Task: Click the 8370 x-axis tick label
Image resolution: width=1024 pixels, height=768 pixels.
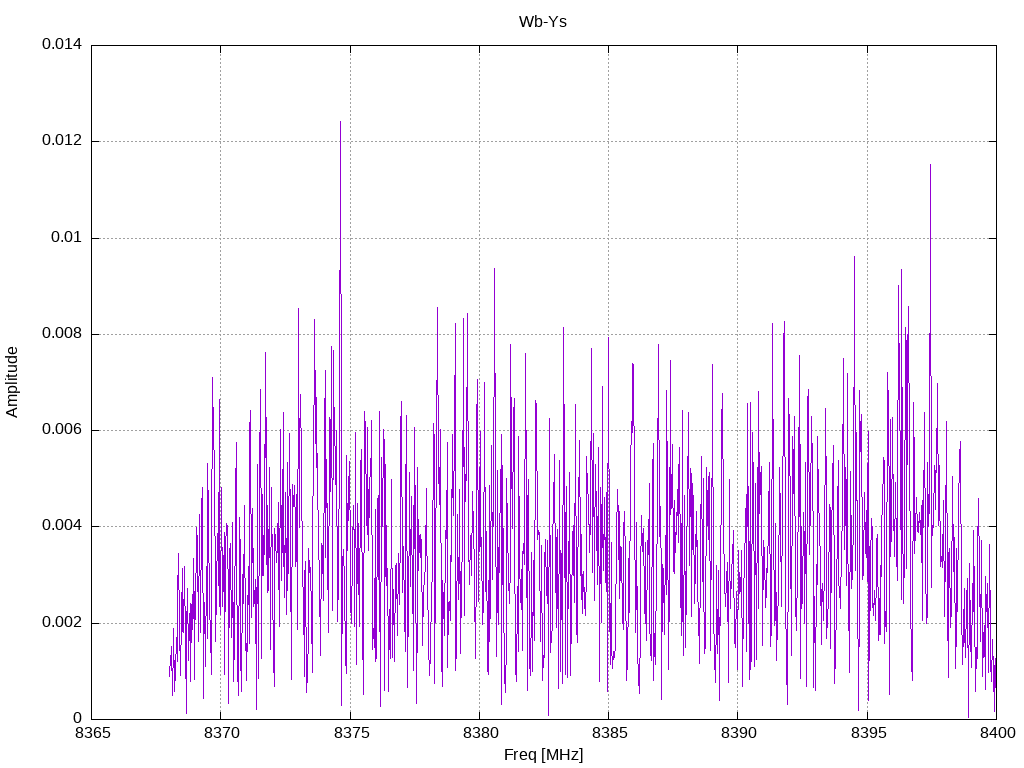Action: tap(222, 733)
